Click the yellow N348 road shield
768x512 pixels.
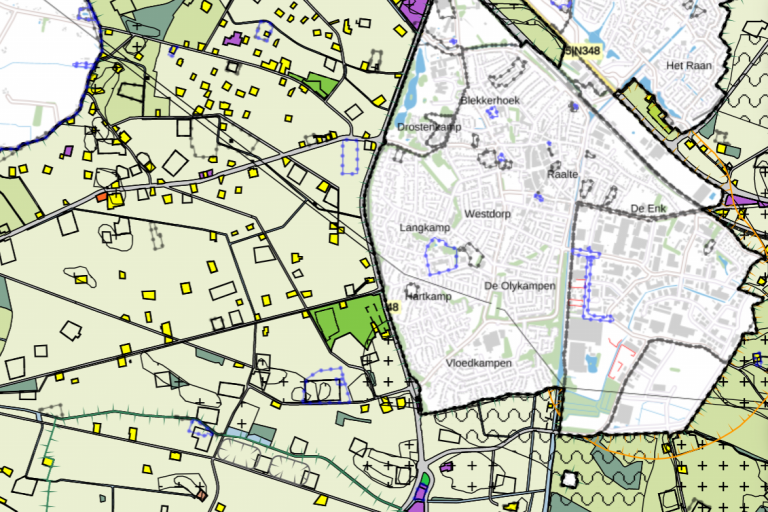coord(583,50)
